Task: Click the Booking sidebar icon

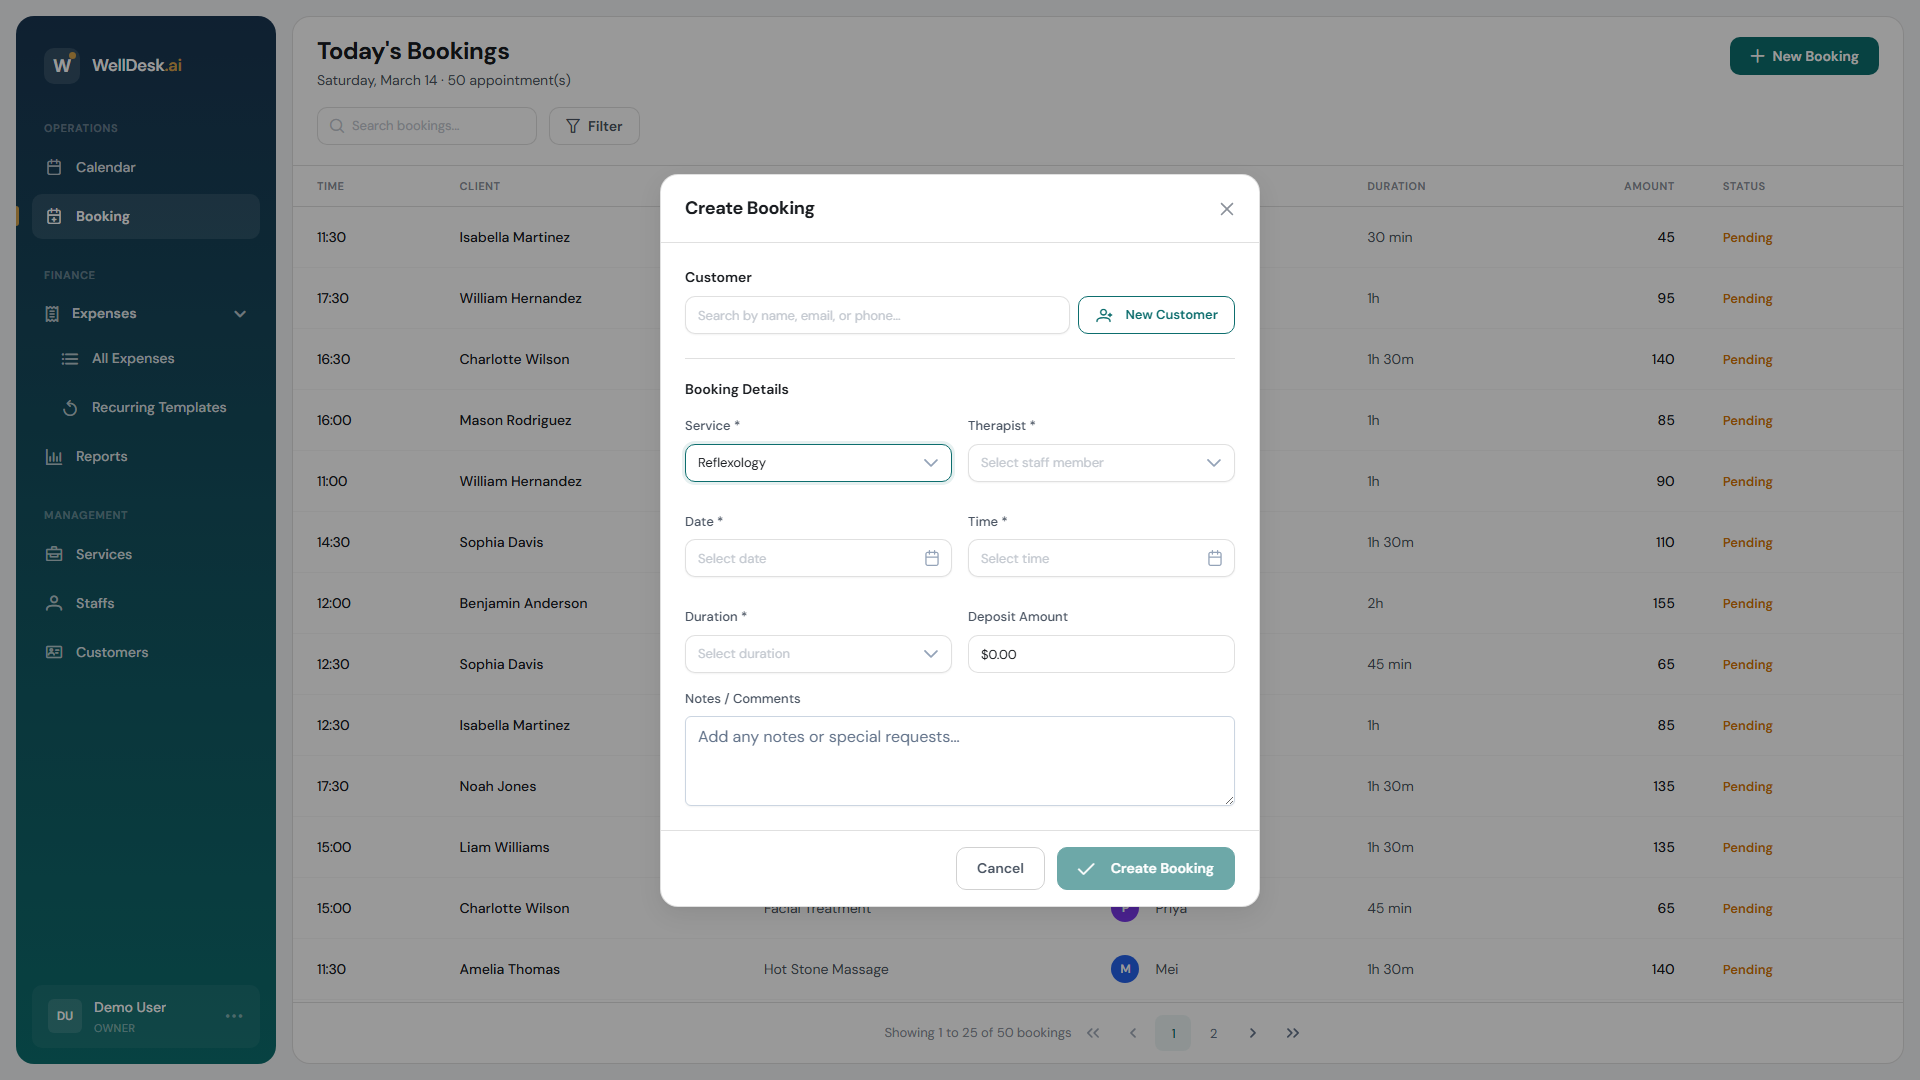Action: [55, 216]
